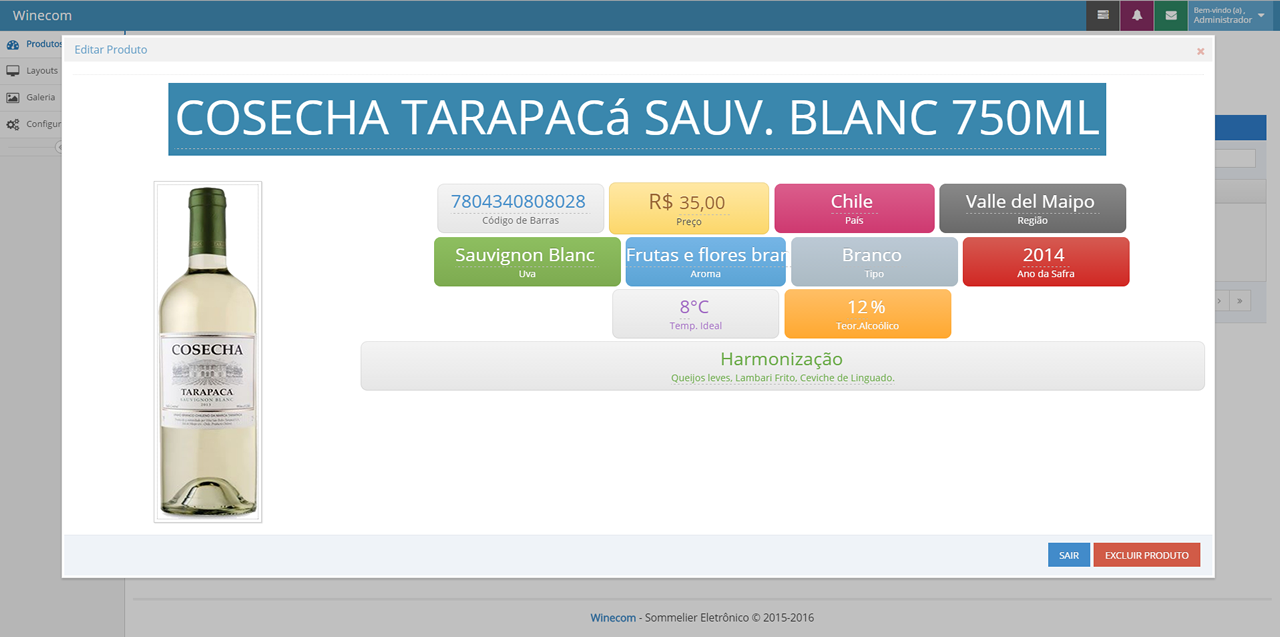Click the Valle del Maipo region tile
The height and width of the screenshot is (637, 1280).
click(1030, 202)
